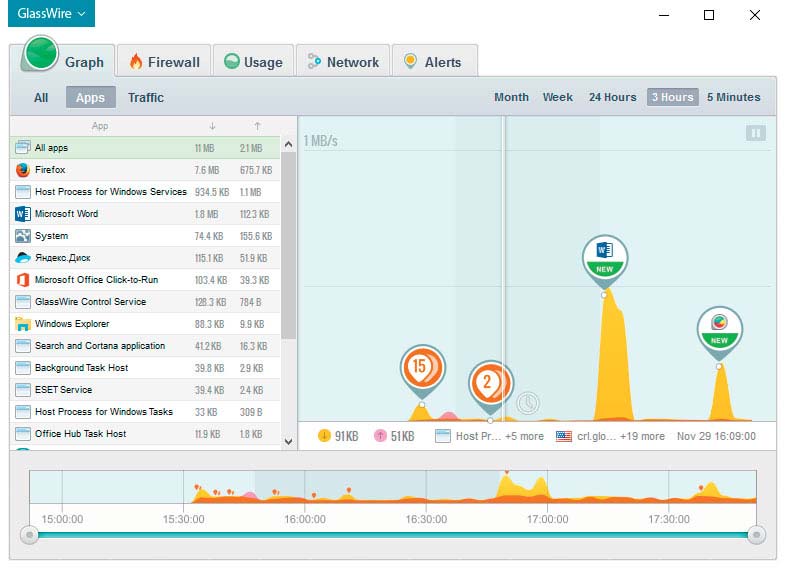The image size is (785, 569).
Task: Click All apps download total 11 MB
Action: click(204, 148)
